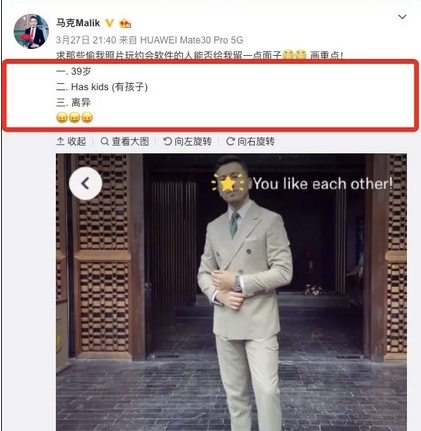
Task: Click the round back arrow on photo
Action: [85, 183]
